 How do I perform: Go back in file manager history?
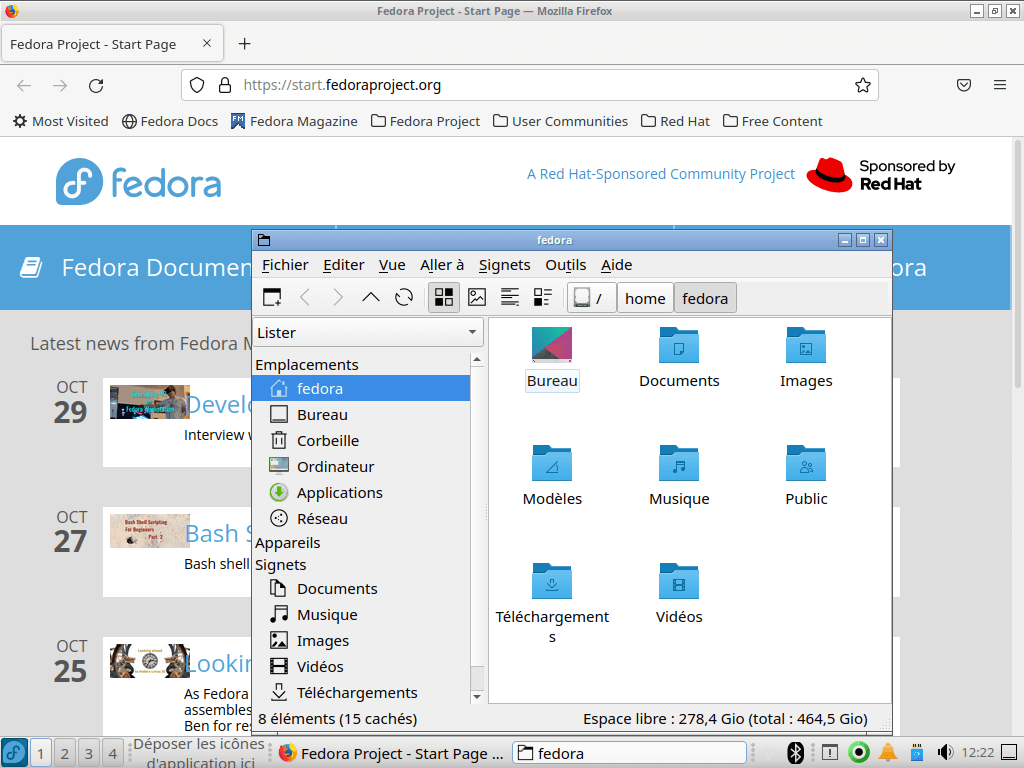(305, 298)
